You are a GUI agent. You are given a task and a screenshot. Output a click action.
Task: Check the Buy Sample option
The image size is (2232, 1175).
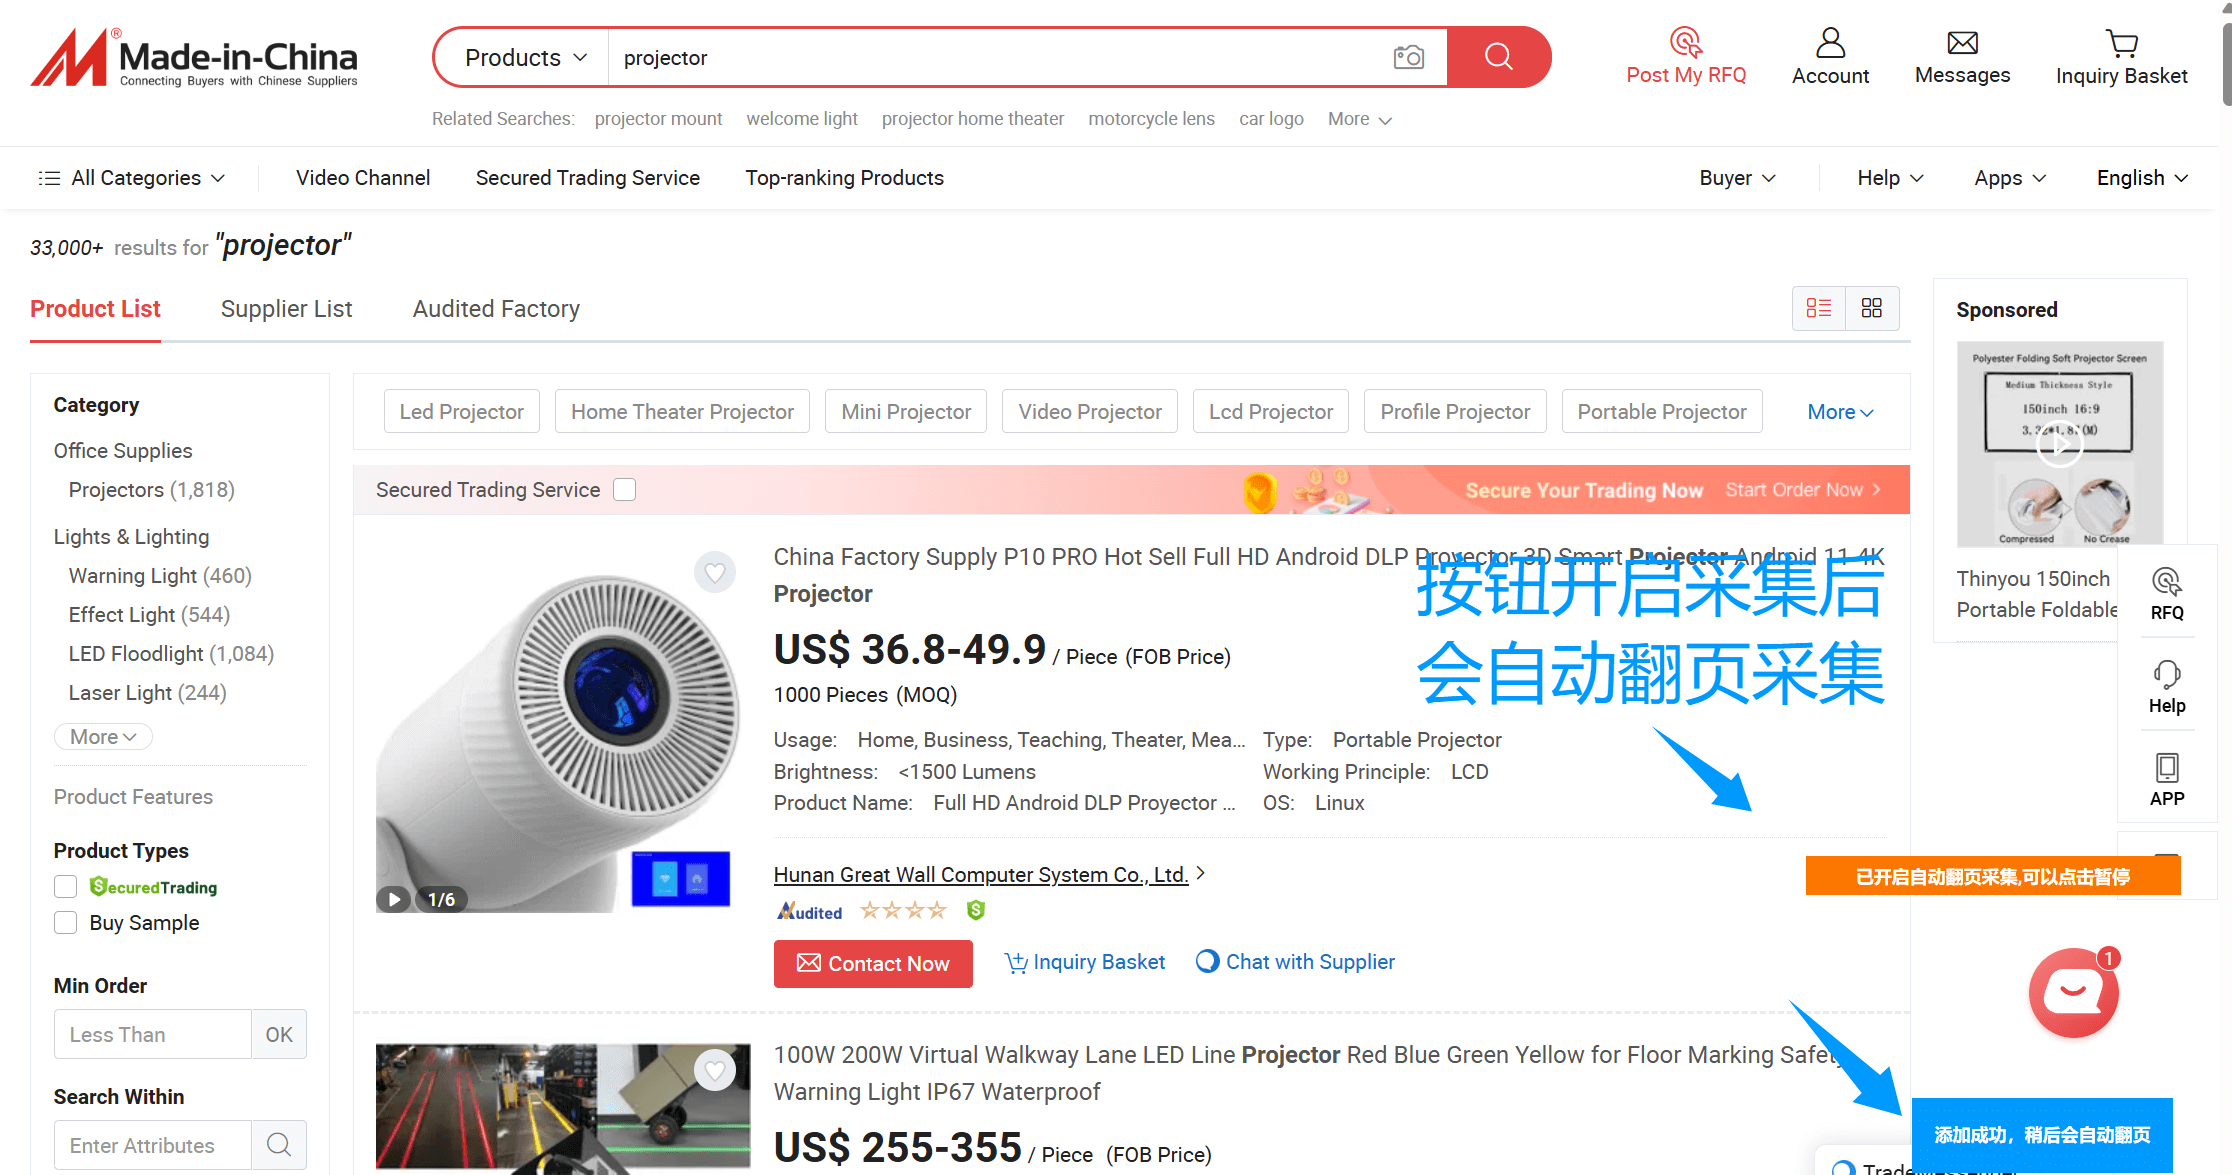pos(66,923)
